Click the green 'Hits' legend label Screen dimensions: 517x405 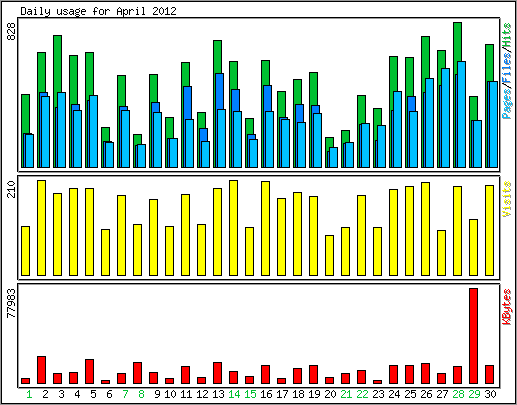pos(507,35)
